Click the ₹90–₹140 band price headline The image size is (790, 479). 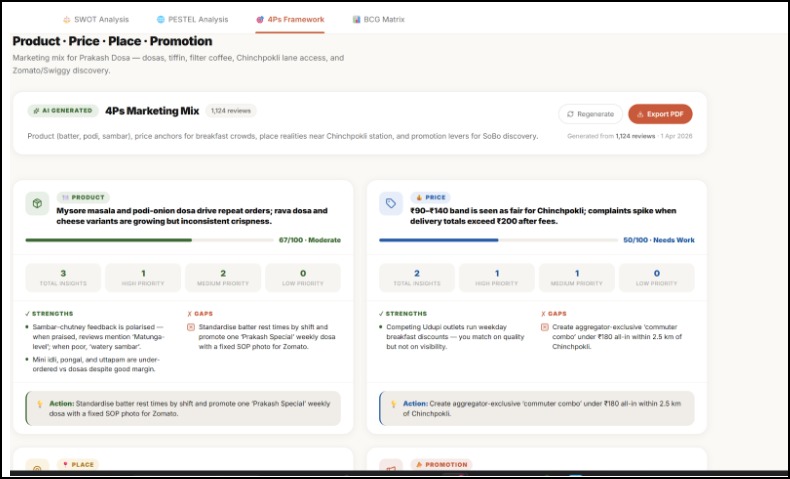point(543,216)
